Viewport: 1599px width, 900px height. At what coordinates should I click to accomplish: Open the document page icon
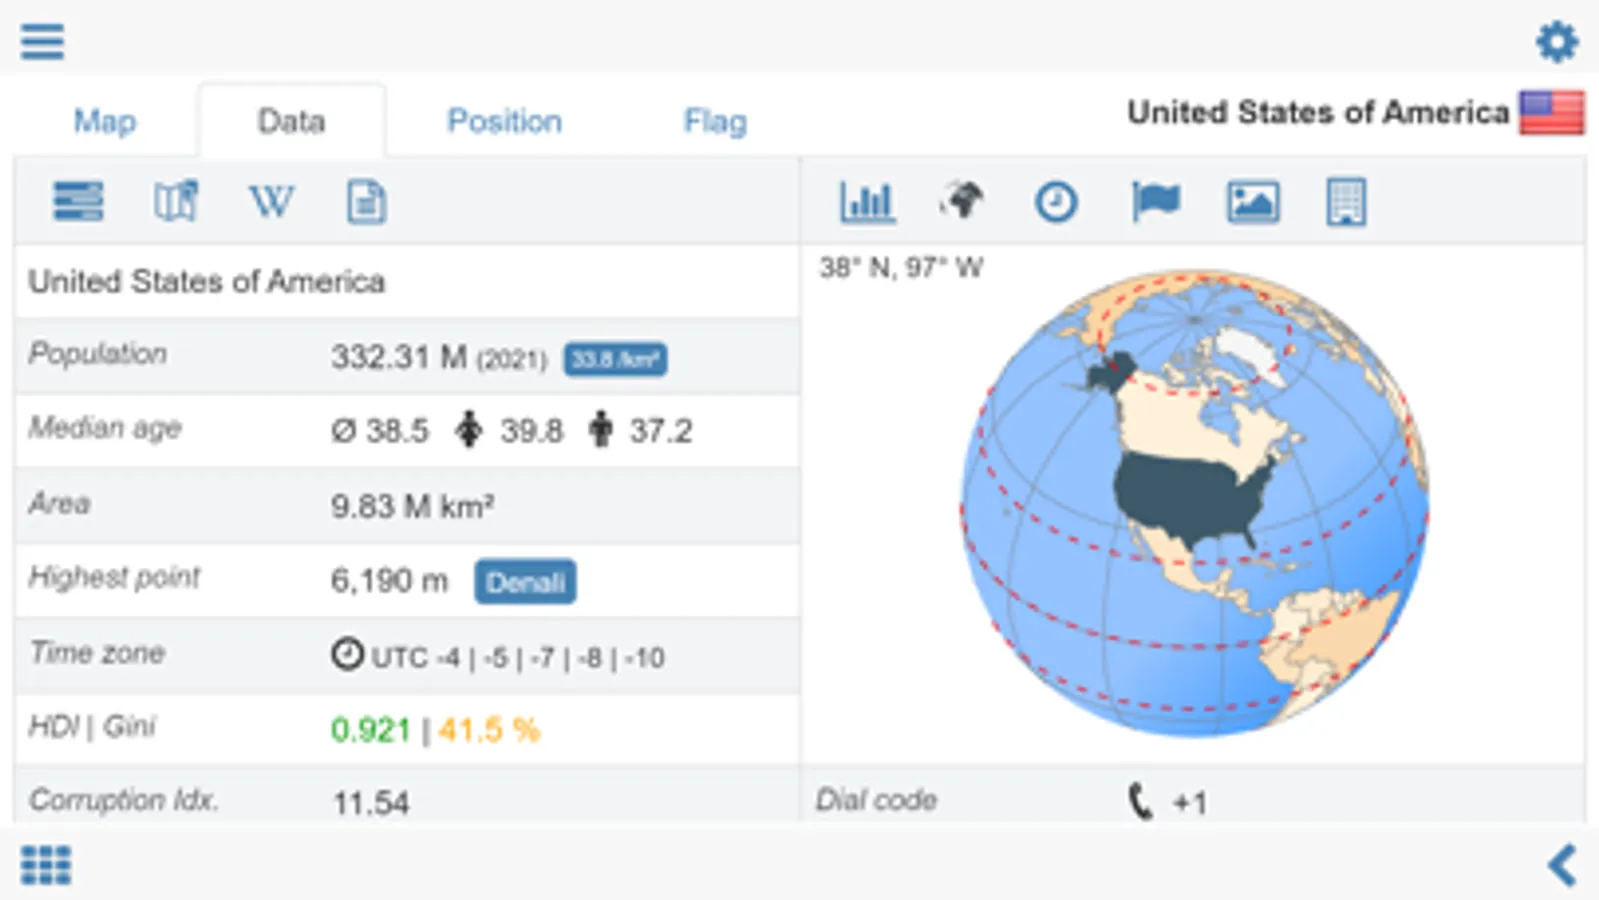coord(366,201)
